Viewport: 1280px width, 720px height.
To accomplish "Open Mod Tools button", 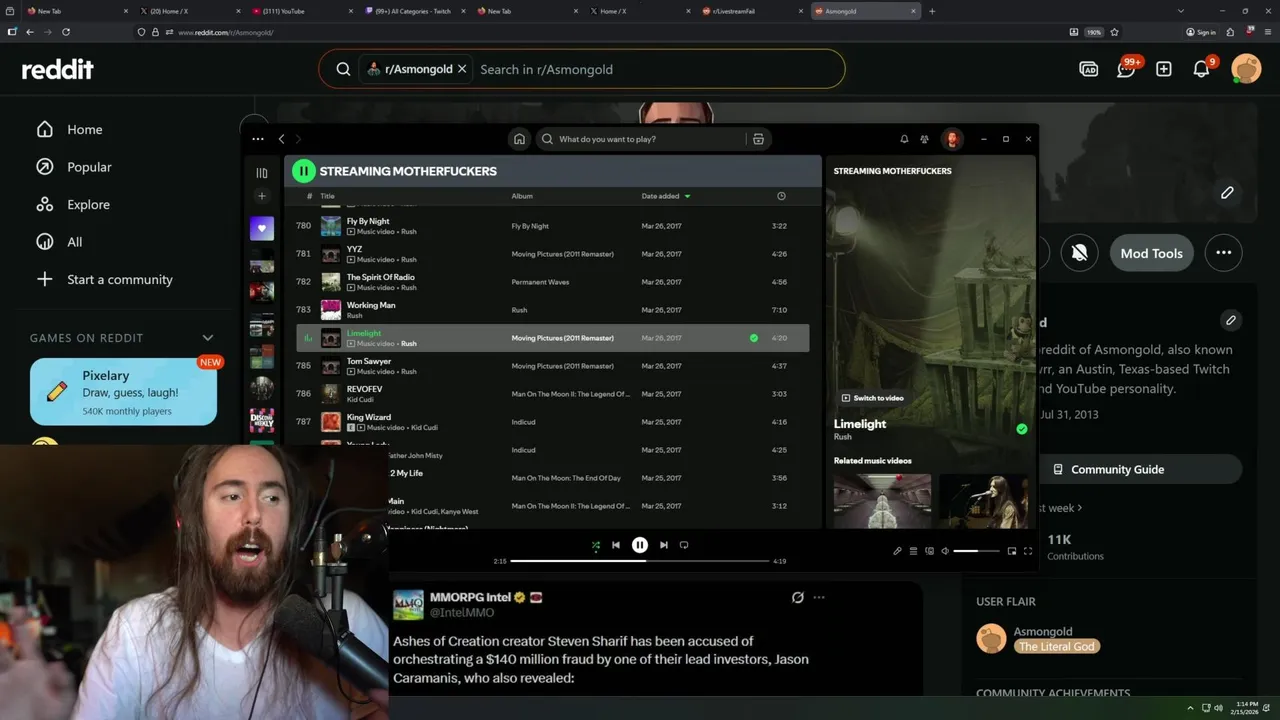I will (1151, 253).
